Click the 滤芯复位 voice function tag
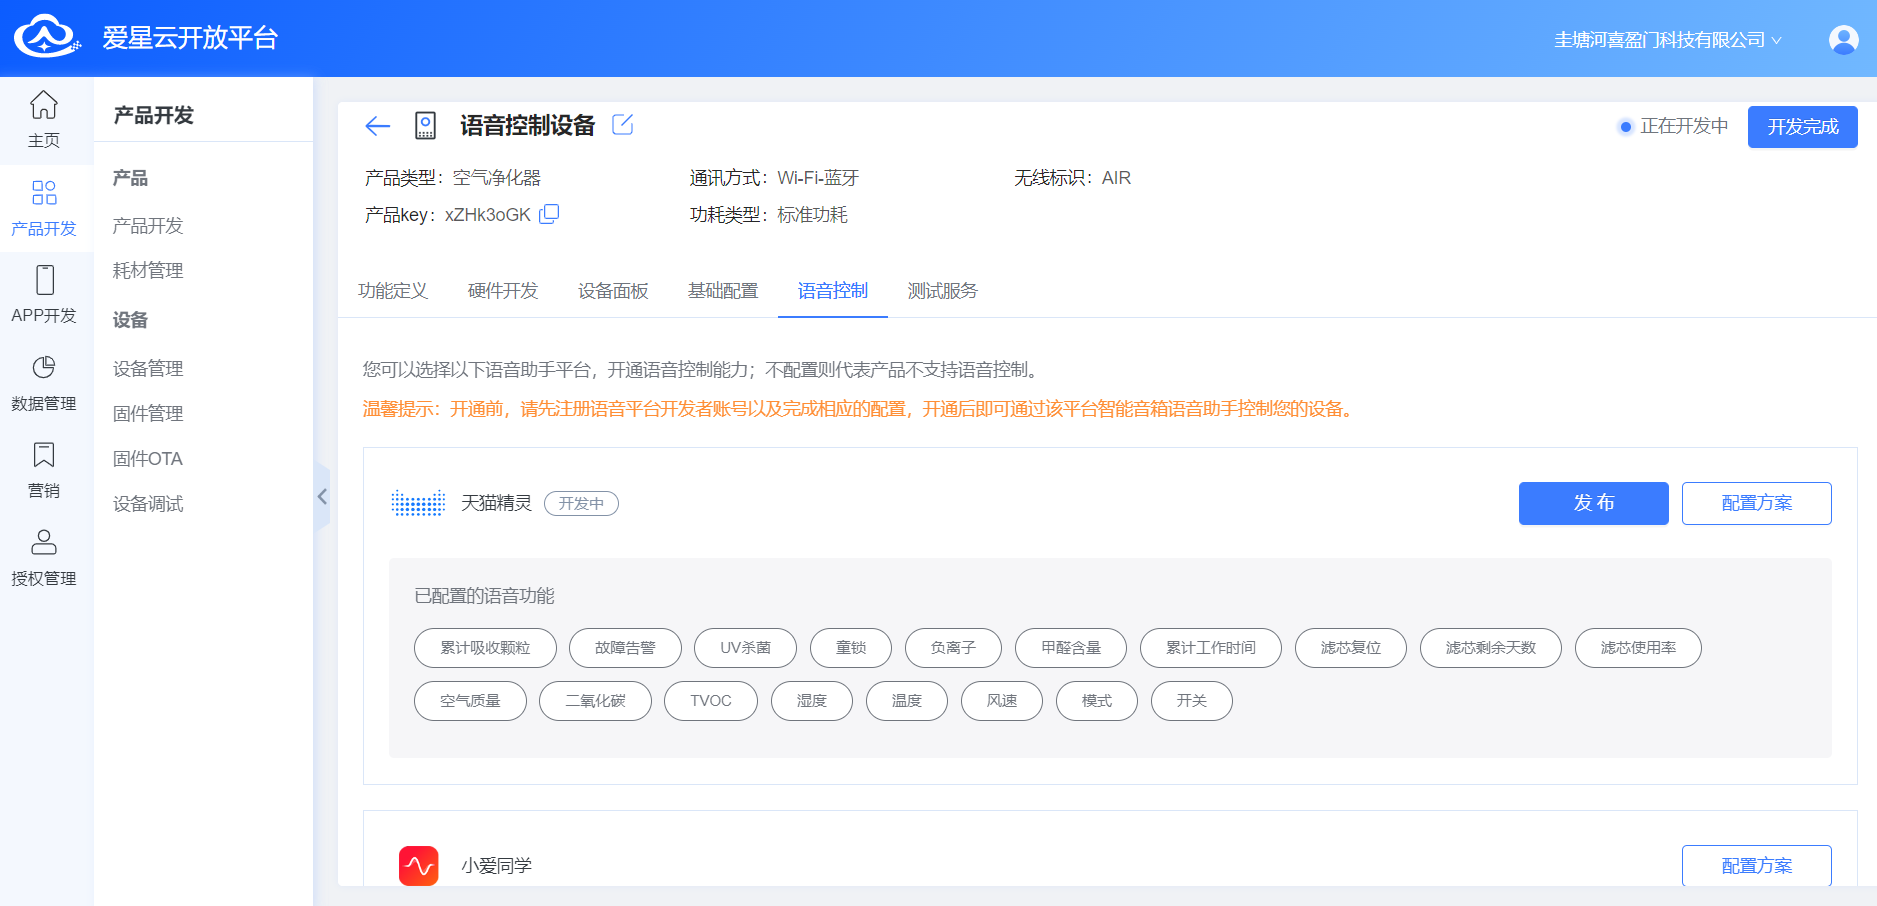This screenshot has height=906, width=1877. (x=1351, y=648)
